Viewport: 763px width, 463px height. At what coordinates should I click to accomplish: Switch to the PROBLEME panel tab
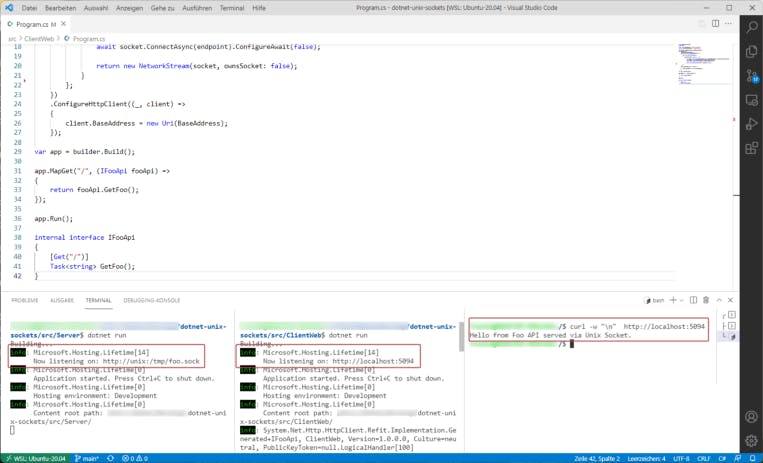[24, 300]
